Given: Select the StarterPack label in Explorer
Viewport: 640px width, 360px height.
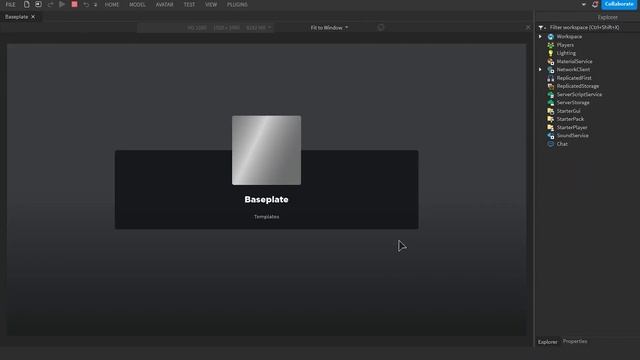Looking at the screenshot, I should click(x=570, y=119).
